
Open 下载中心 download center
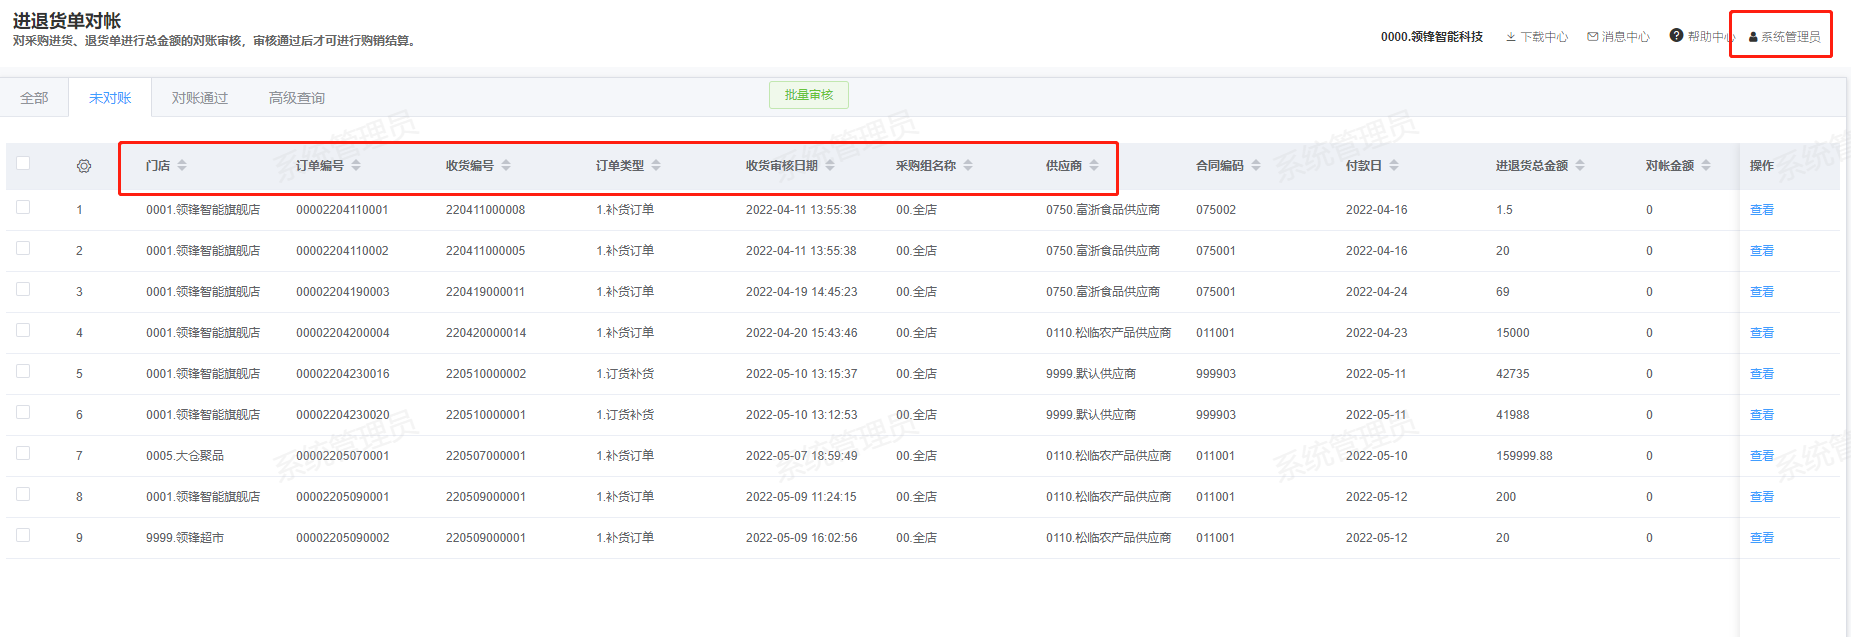[x=1537, y=37]
